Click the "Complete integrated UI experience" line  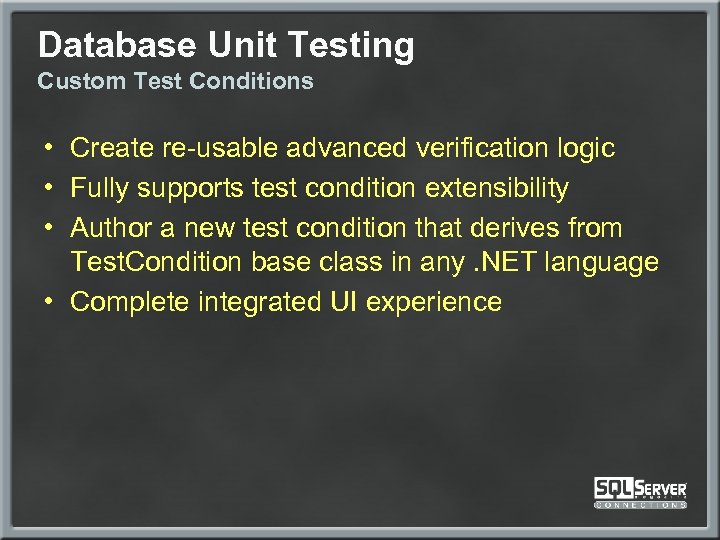286,302
